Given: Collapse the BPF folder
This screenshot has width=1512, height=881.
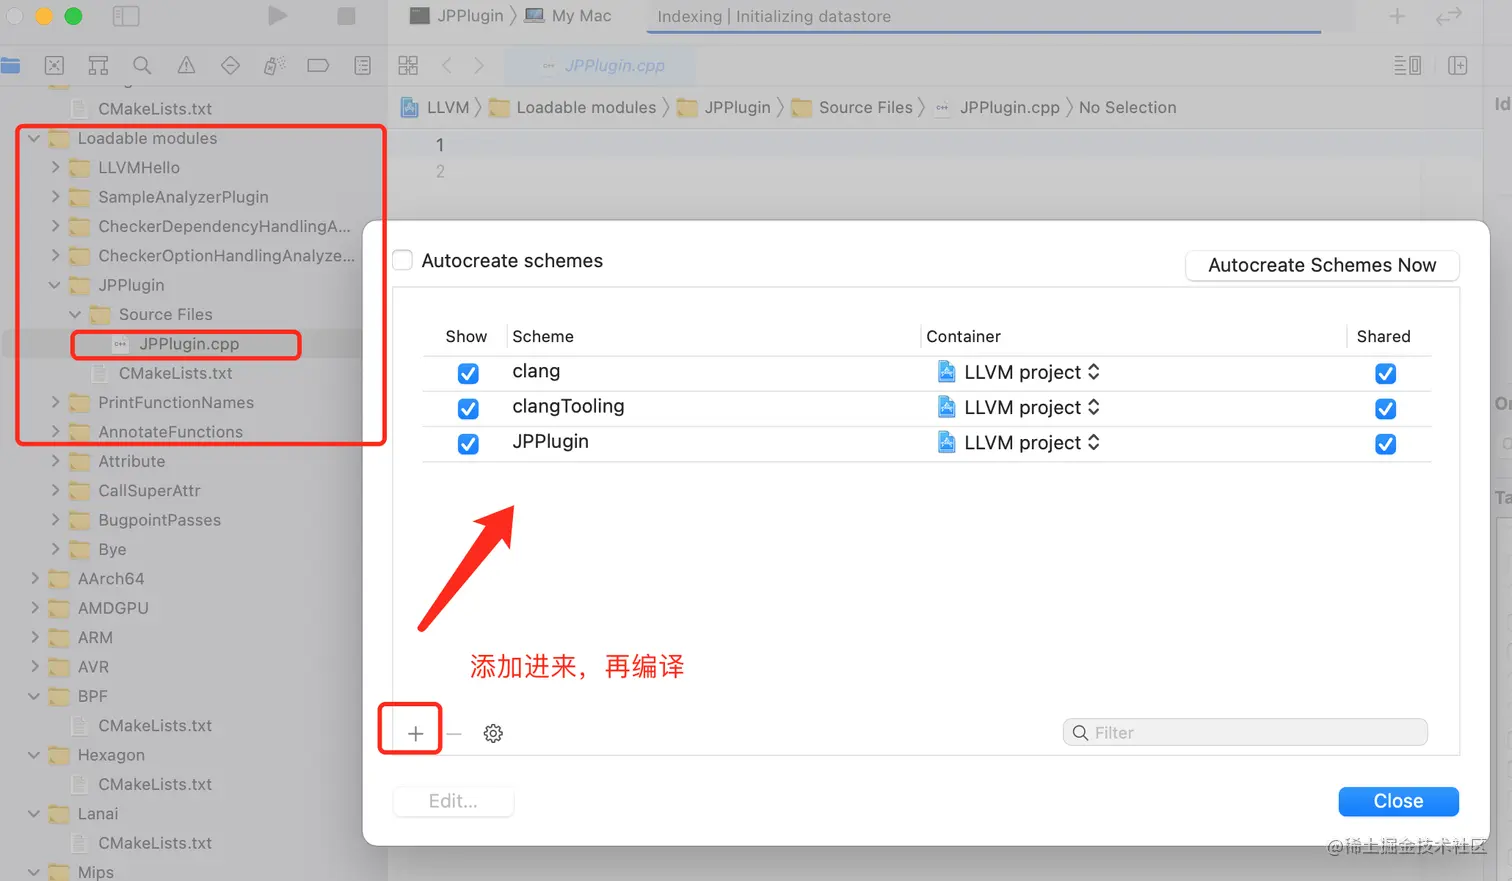Looking at the screenshot, I should pyautogui.click(x=35, y=696).
